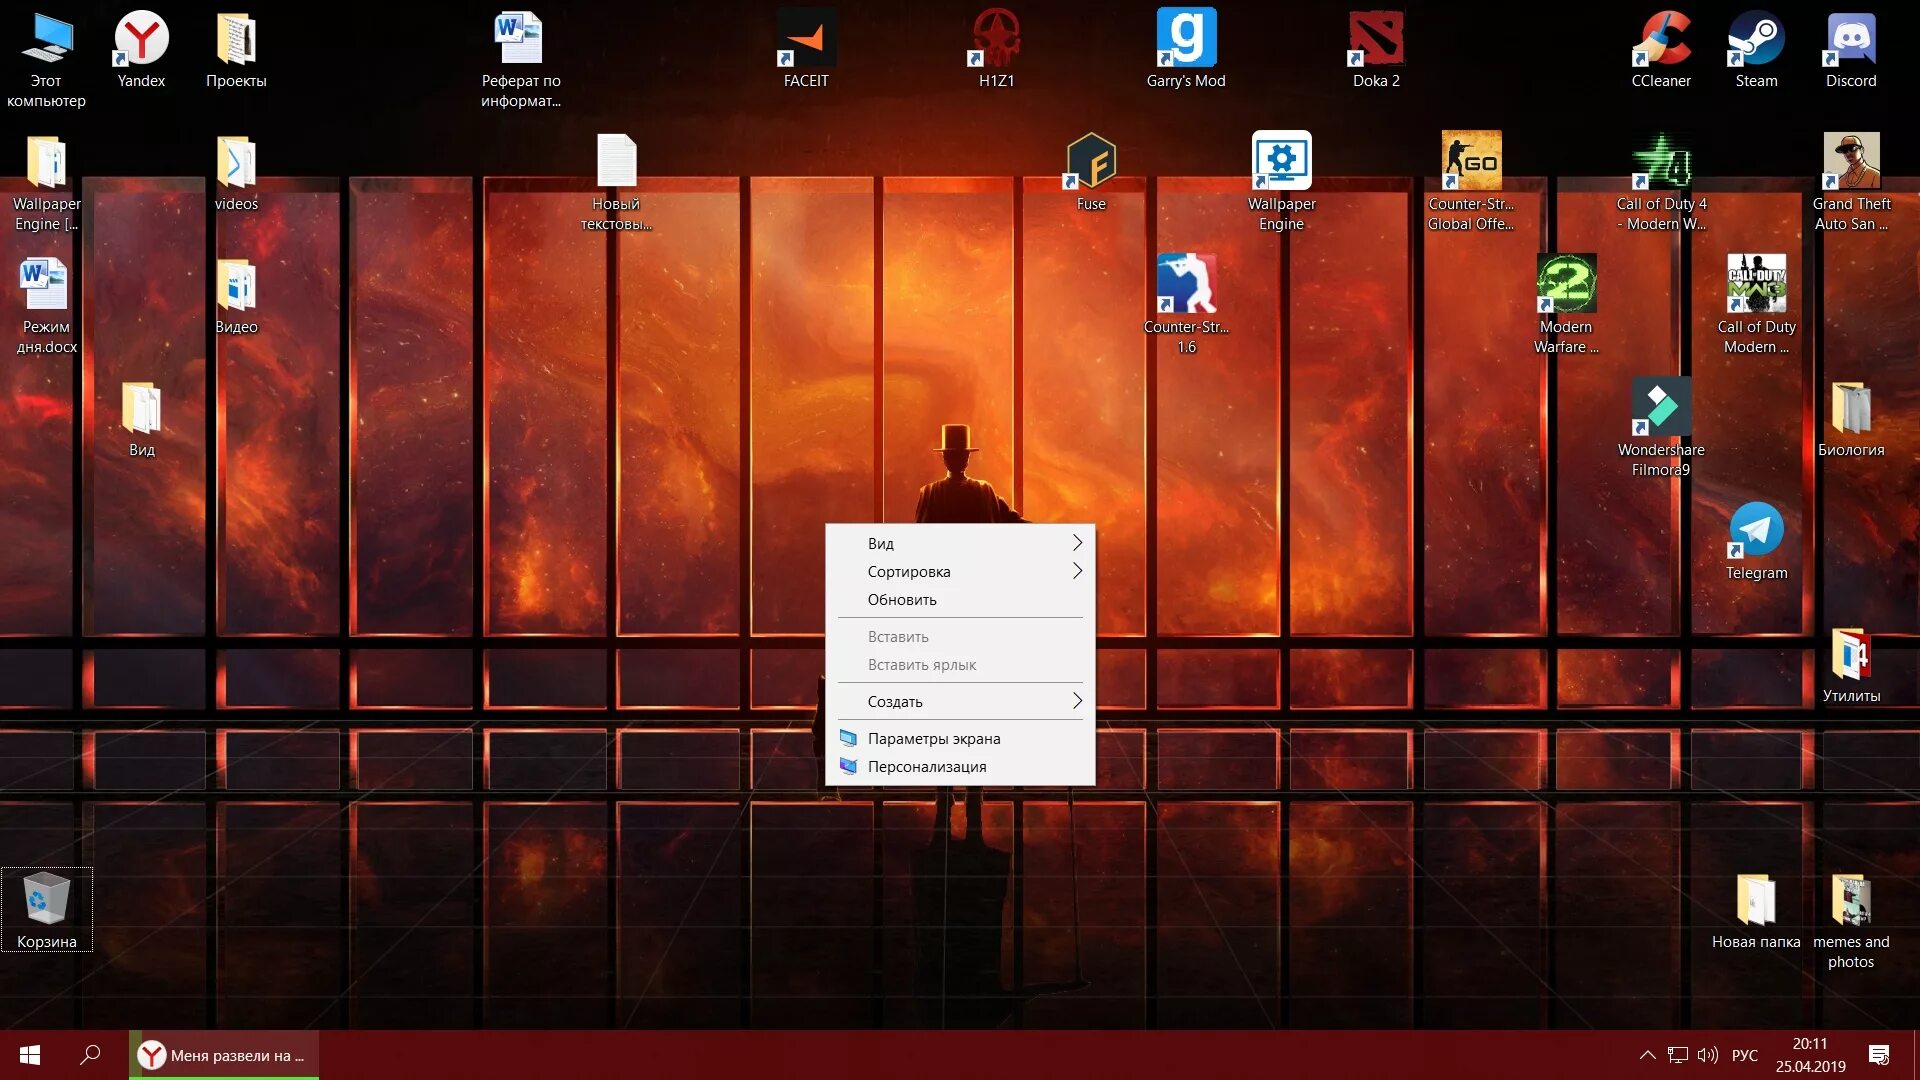Expand the Вид submenu in context menu
1920x1080 pixels.
(x=960, y=543)
